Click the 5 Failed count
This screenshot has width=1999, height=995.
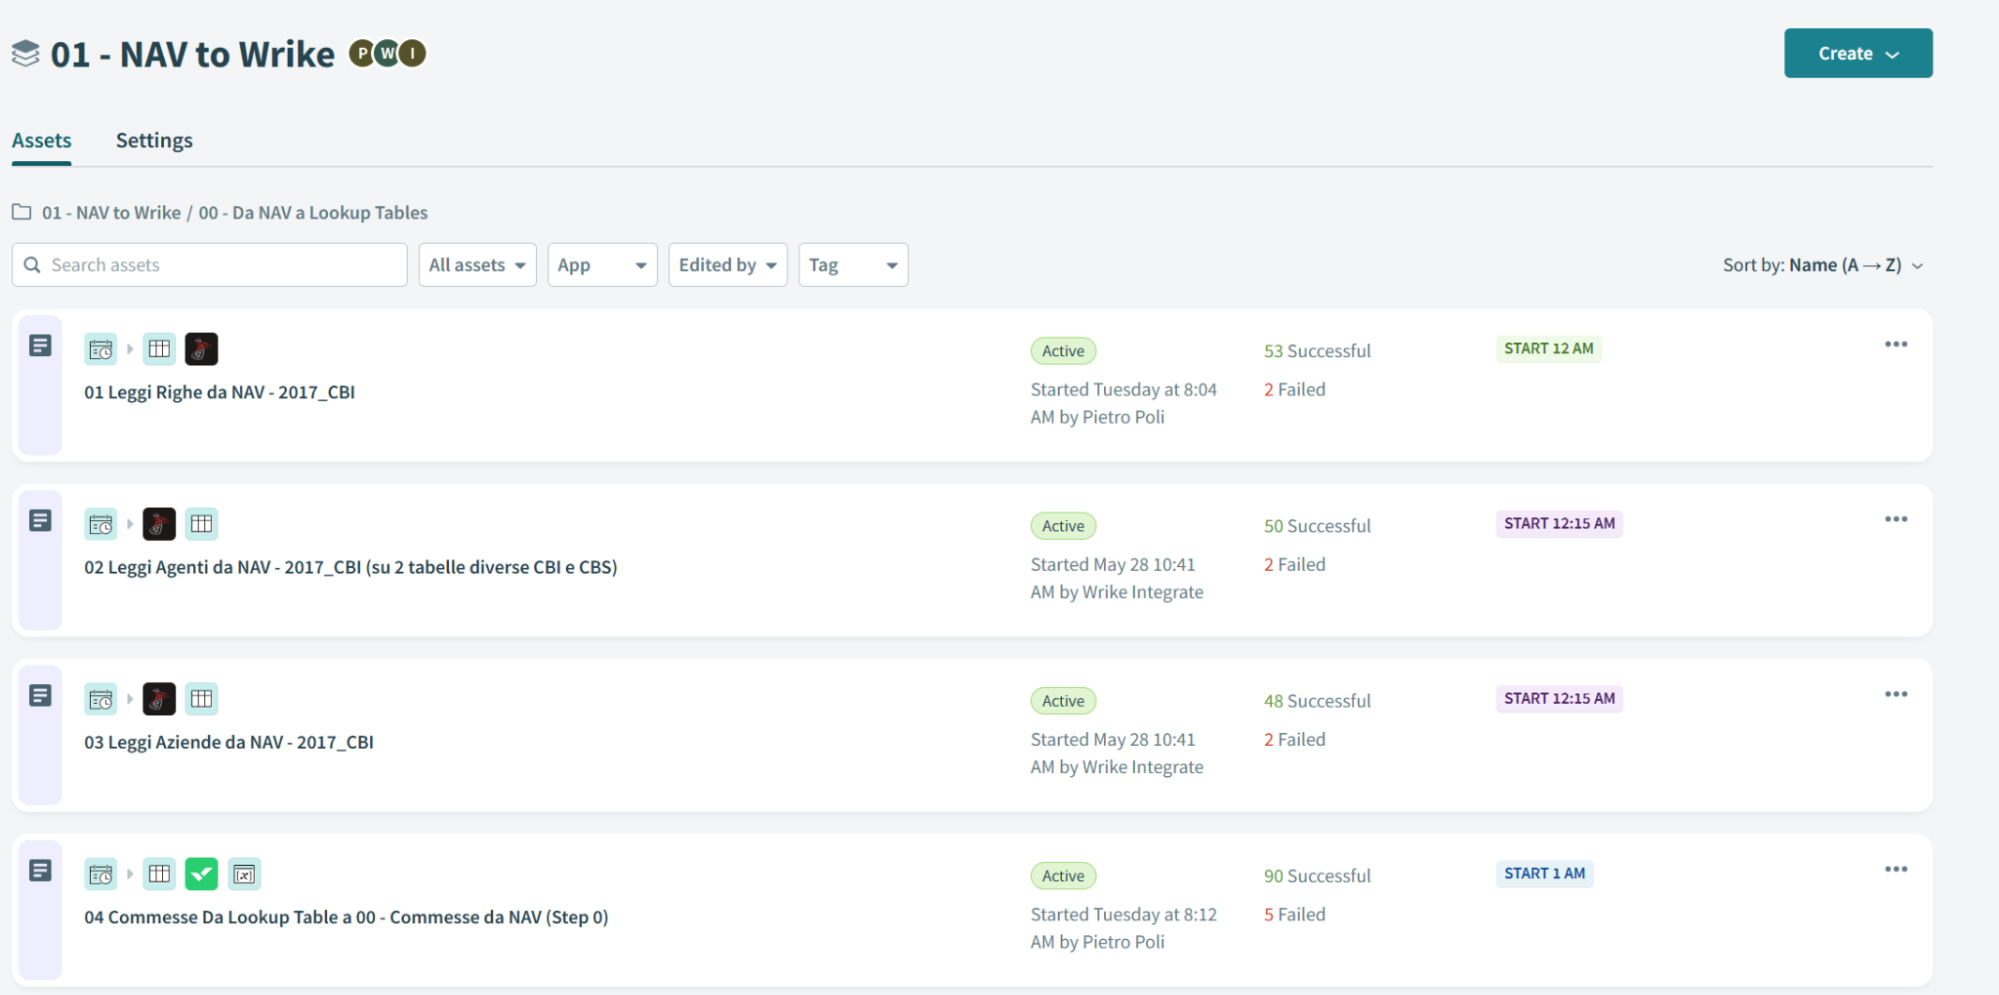click(x=1294, y=915)
